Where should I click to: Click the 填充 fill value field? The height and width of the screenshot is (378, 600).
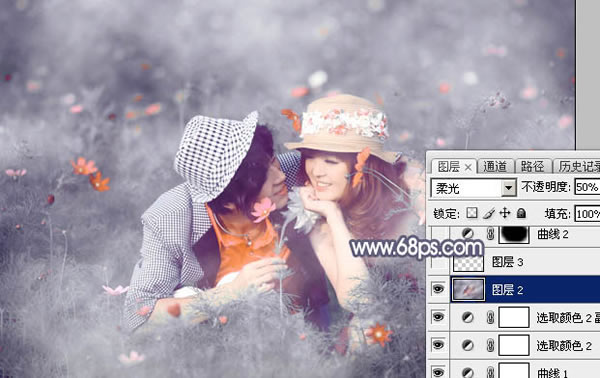pos(587,214)
